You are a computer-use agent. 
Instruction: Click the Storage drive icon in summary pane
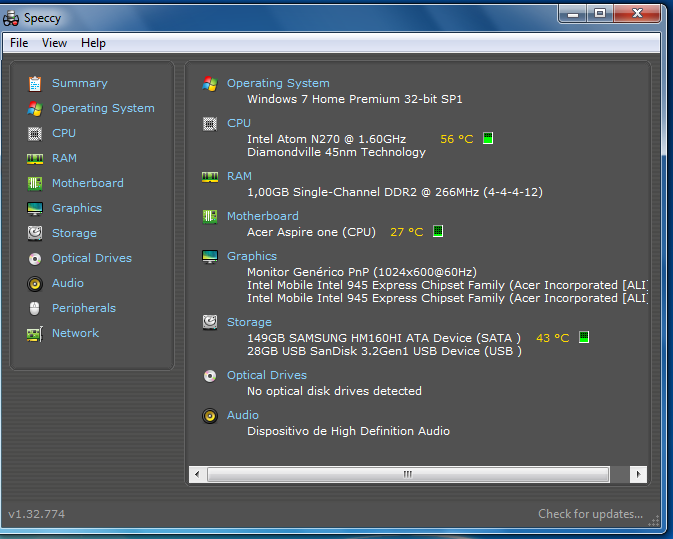click(x=210, y=322)
